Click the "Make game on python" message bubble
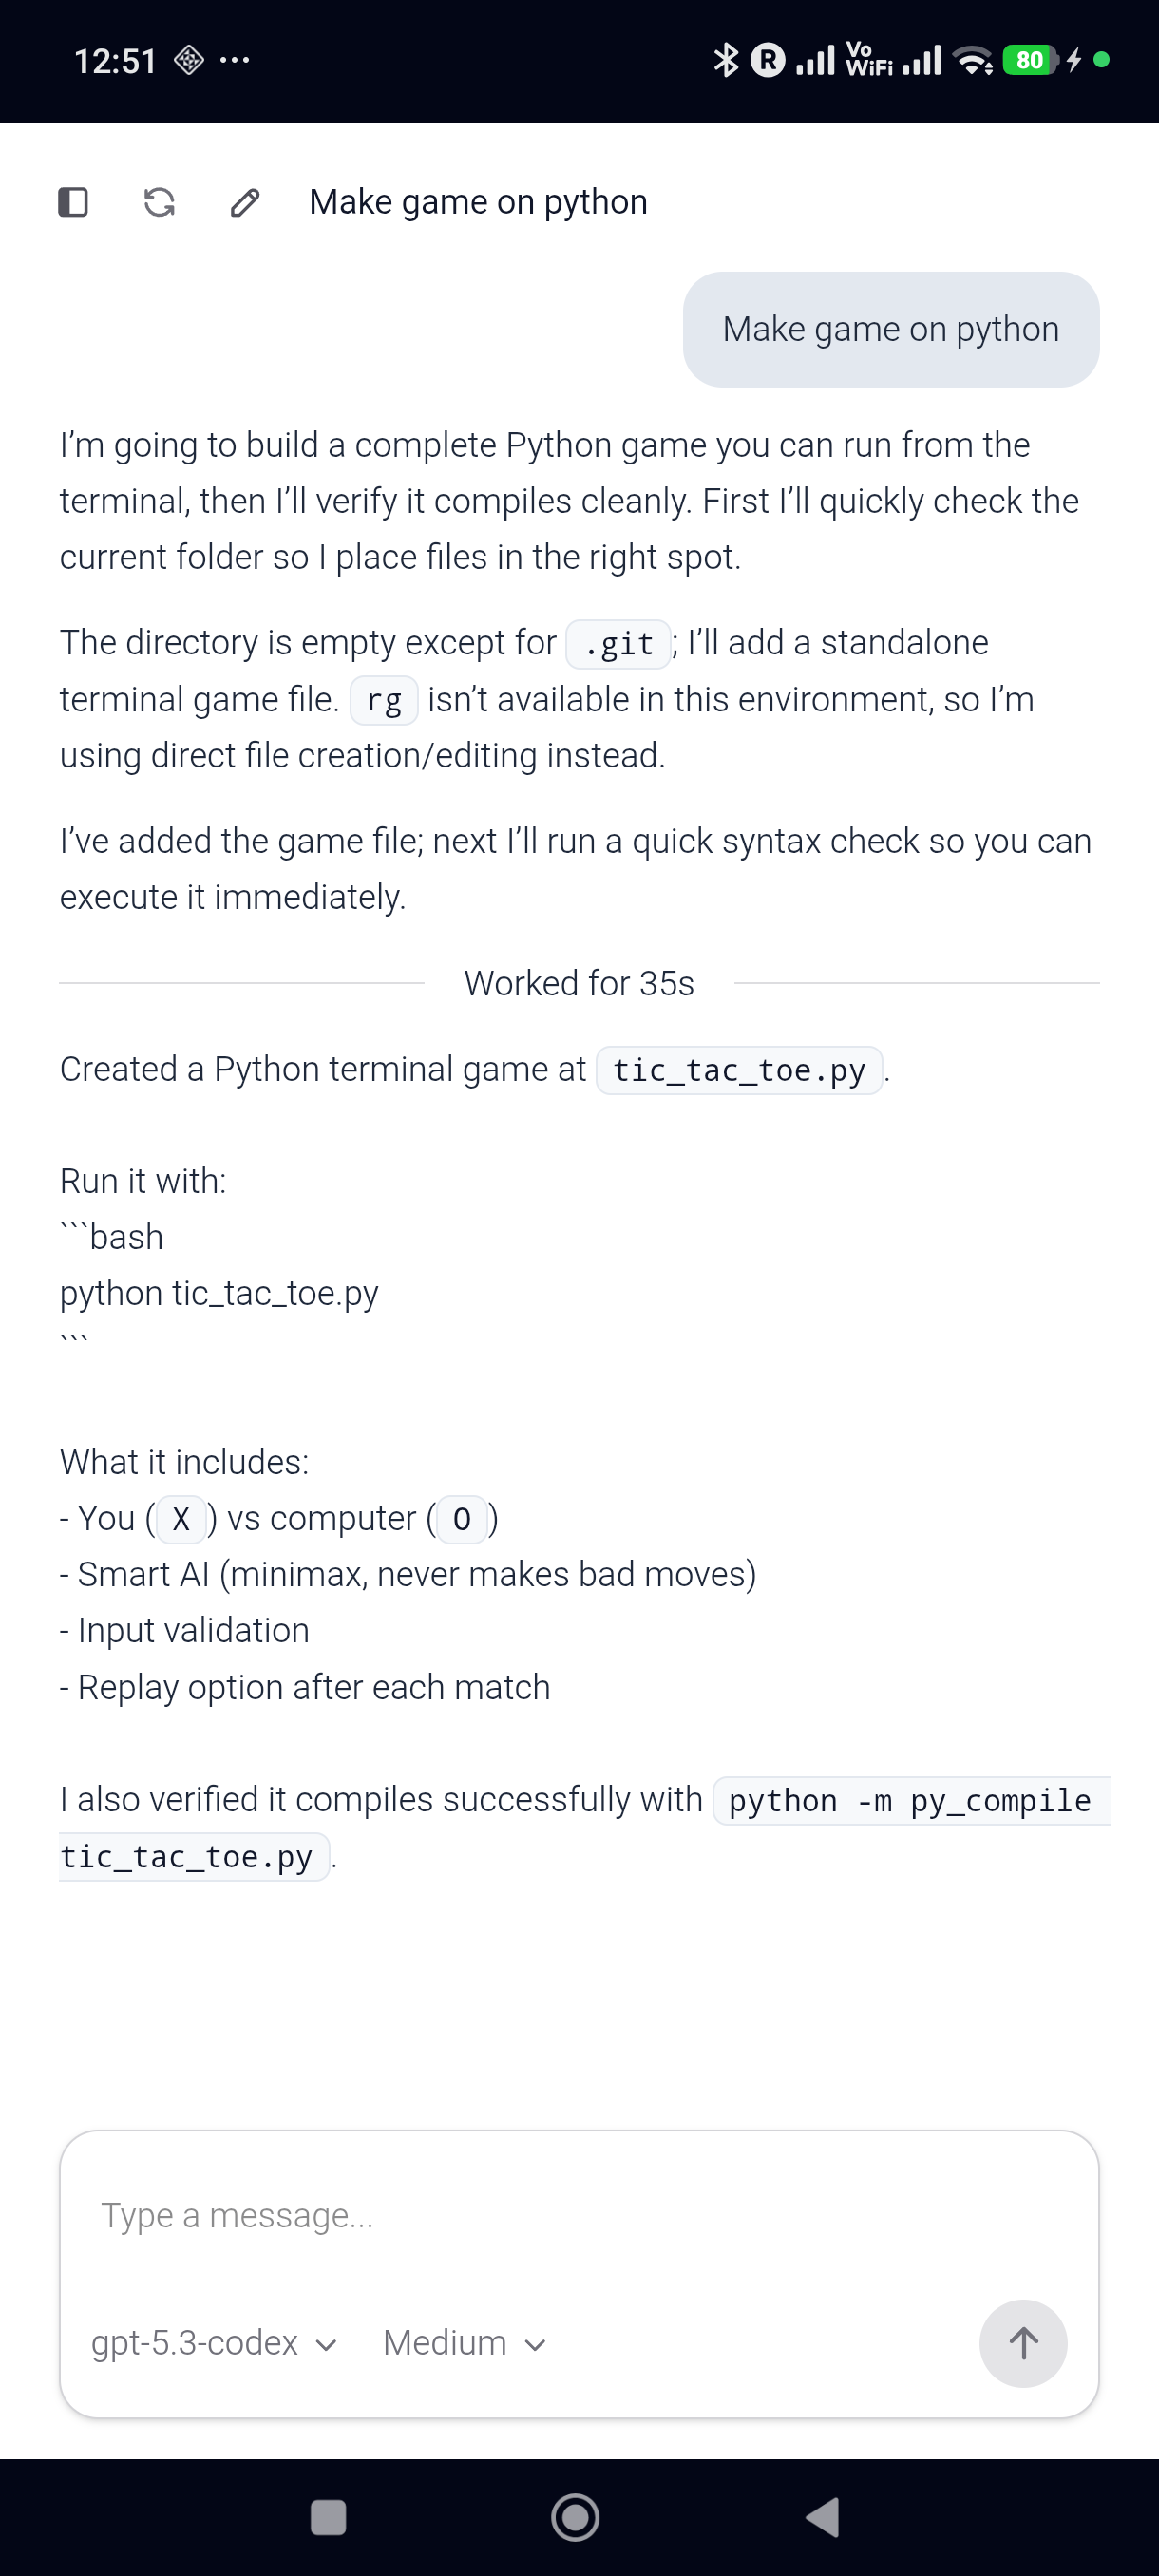Screen dimensions: 1159x2576 point(890,329)
